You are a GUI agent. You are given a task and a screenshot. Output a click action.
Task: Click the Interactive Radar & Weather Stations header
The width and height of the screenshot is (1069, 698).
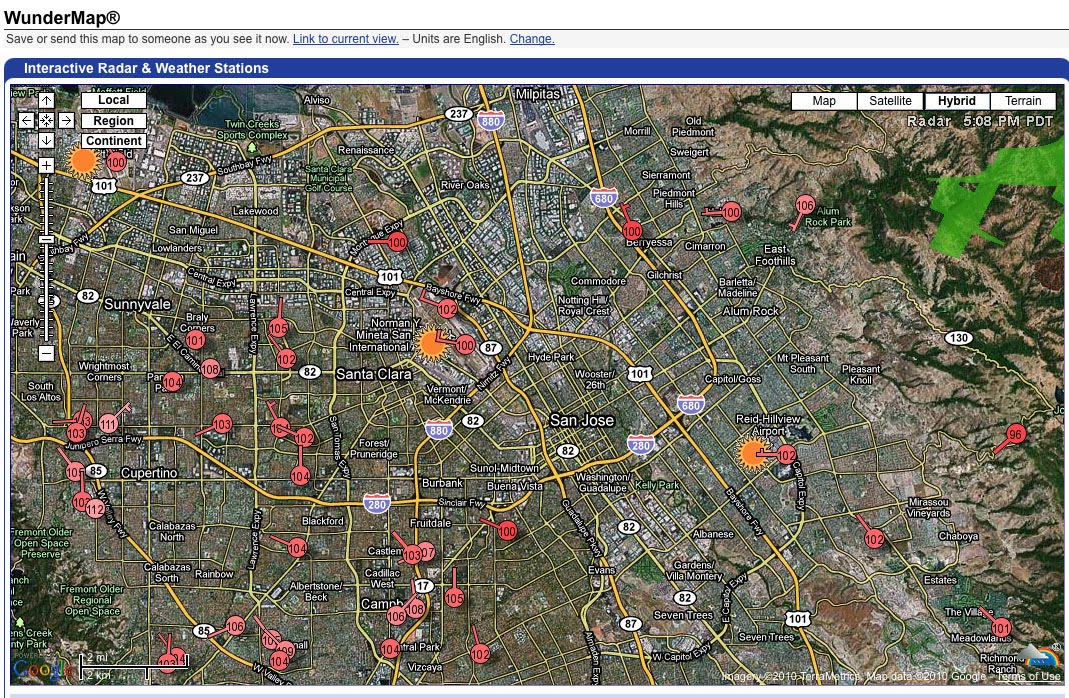tap(146, 68)
